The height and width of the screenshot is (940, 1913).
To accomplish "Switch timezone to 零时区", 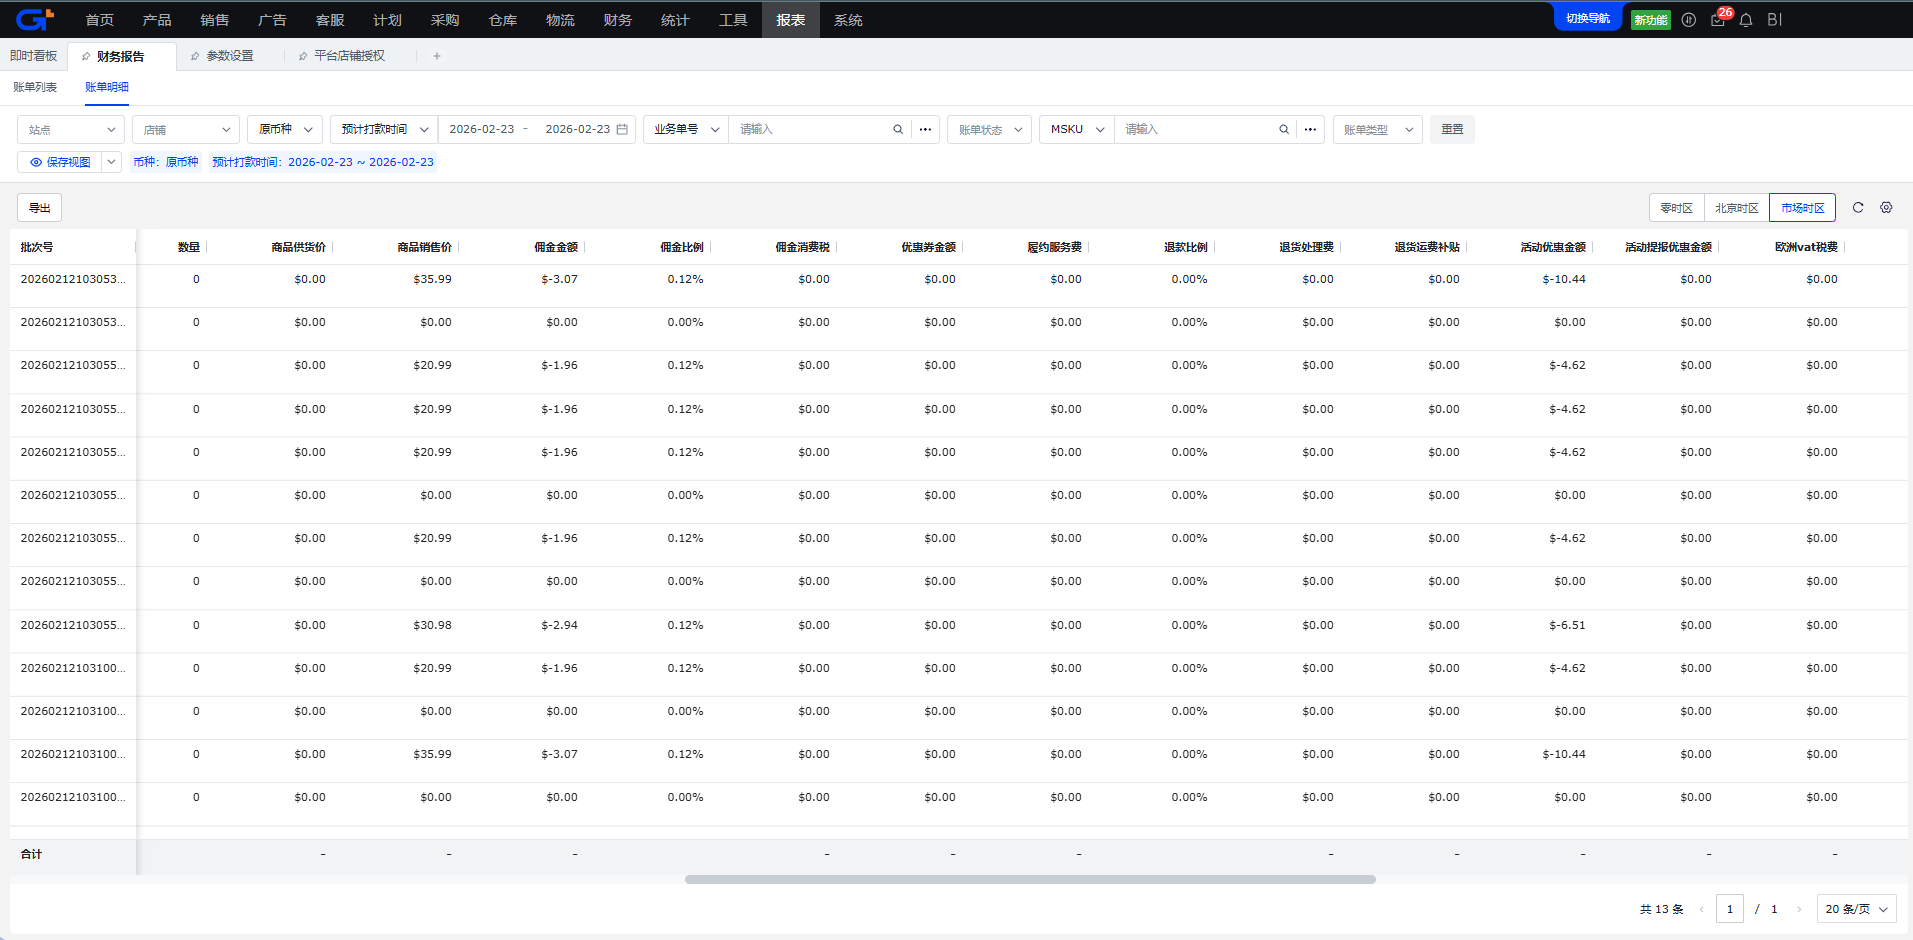I will [1676, 208].
